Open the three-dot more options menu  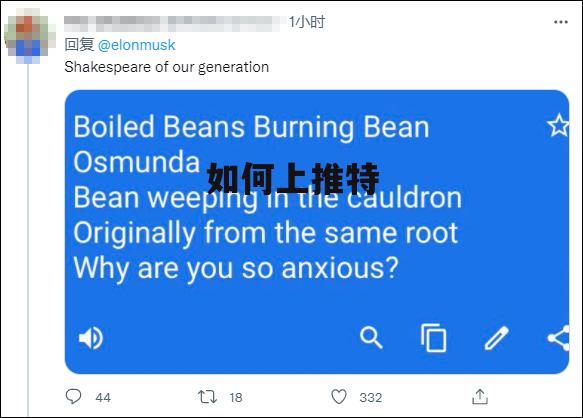point(561,22)
